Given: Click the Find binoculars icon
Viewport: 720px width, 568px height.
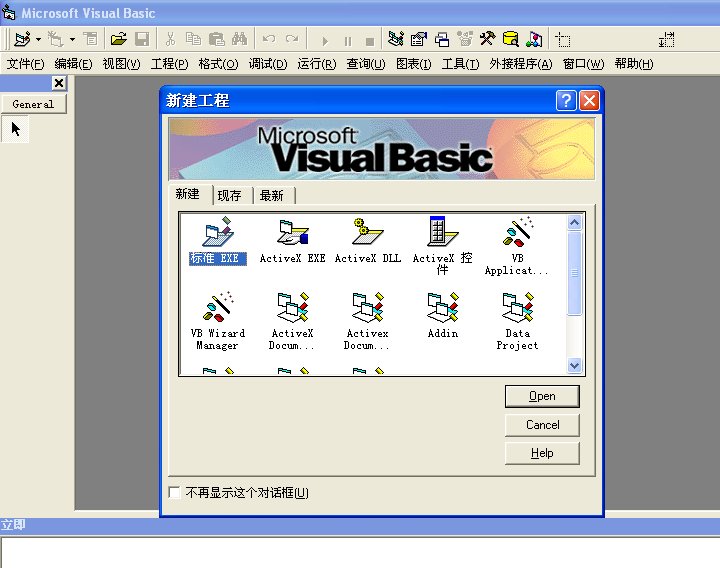Looking at the screenshot, I should (x=239, y=39).
